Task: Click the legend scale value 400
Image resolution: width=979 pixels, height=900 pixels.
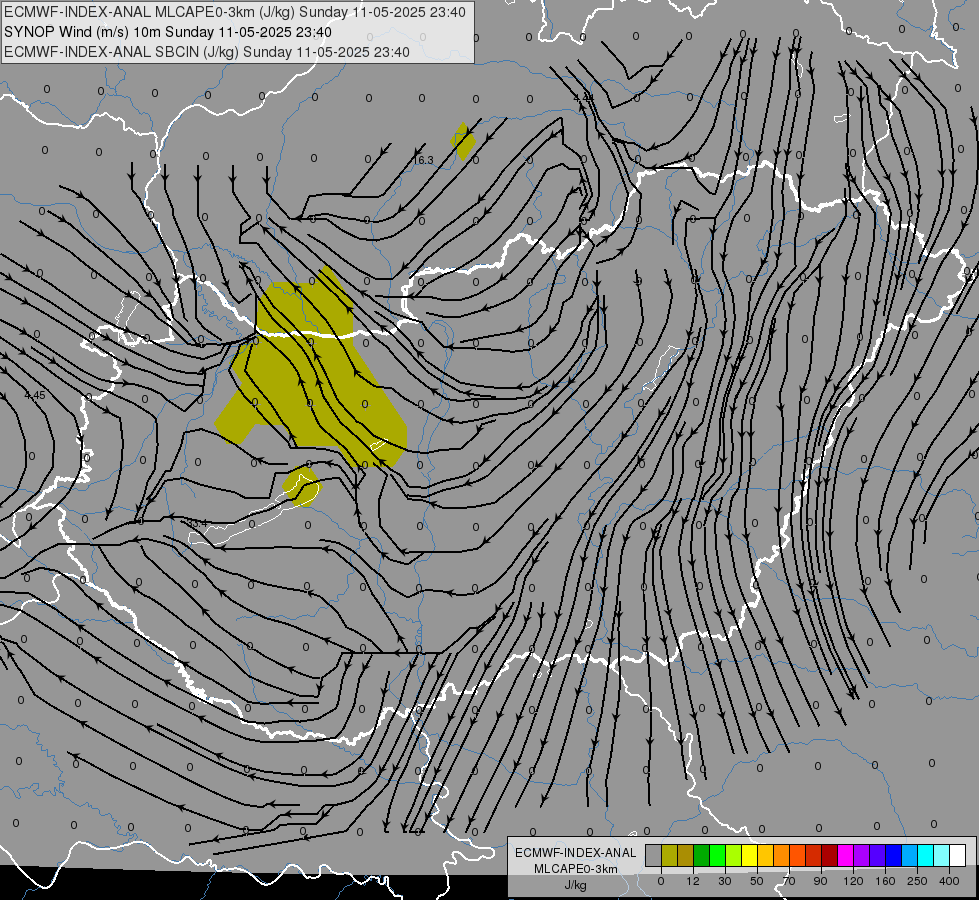Action: [949, 881]
